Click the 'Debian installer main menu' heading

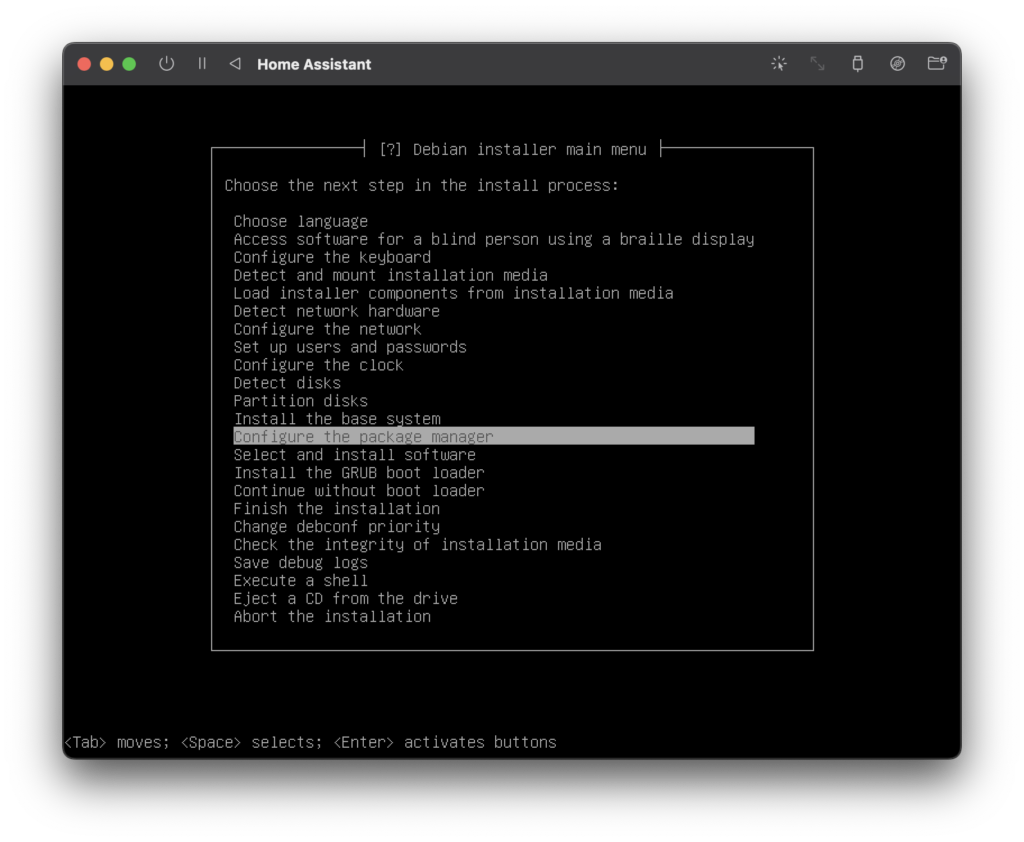530,150
